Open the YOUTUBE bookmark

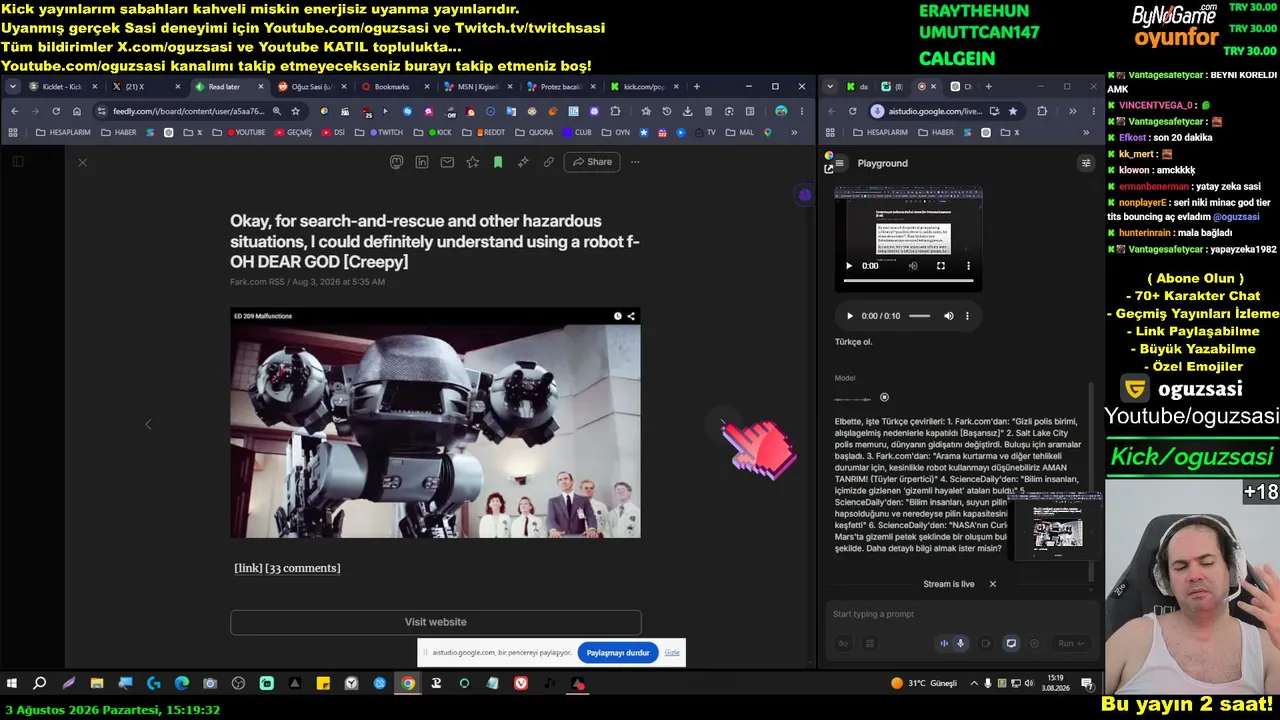click(246, 132)
